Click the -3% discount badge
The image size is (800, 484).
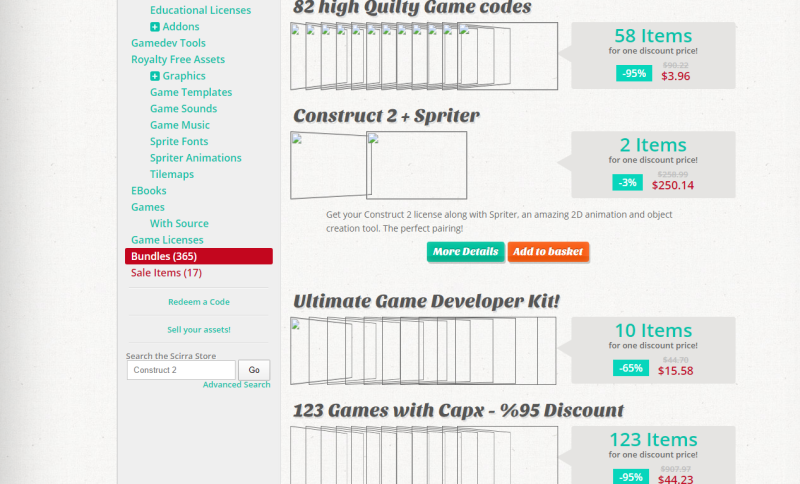tap(628, 183)
